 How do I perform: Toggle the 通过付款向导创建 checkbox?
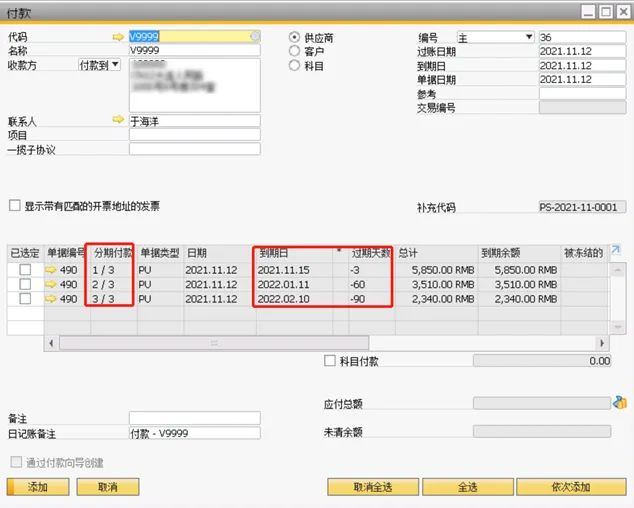tap(16, 462)
